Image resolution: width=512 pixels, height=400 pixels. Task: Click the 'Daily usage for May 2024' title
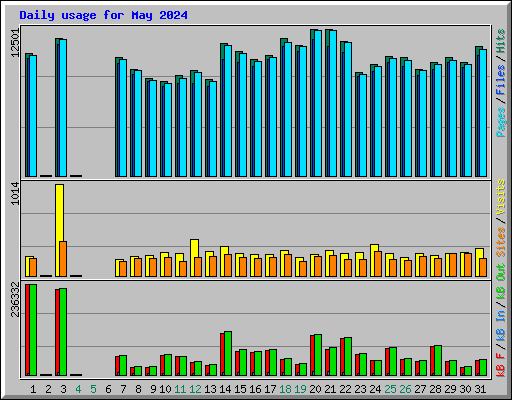pyautogui.click(x=103, y=15)
